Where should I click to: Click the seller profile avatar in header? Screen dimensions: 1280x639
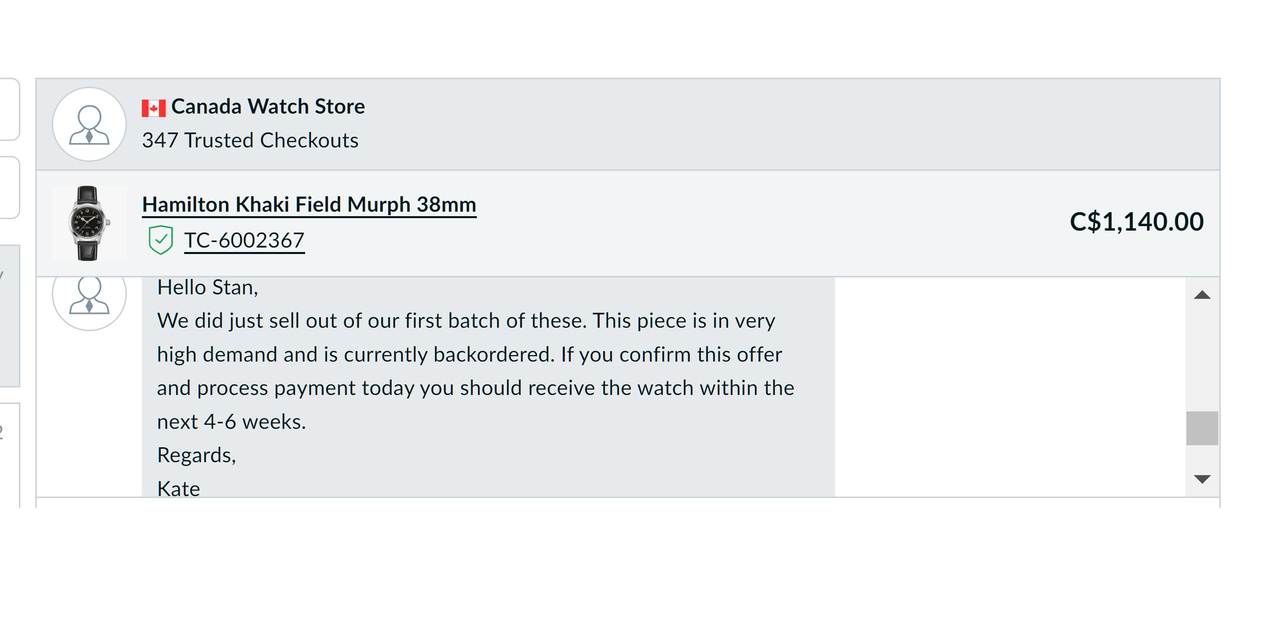click(x=89, y=124)
